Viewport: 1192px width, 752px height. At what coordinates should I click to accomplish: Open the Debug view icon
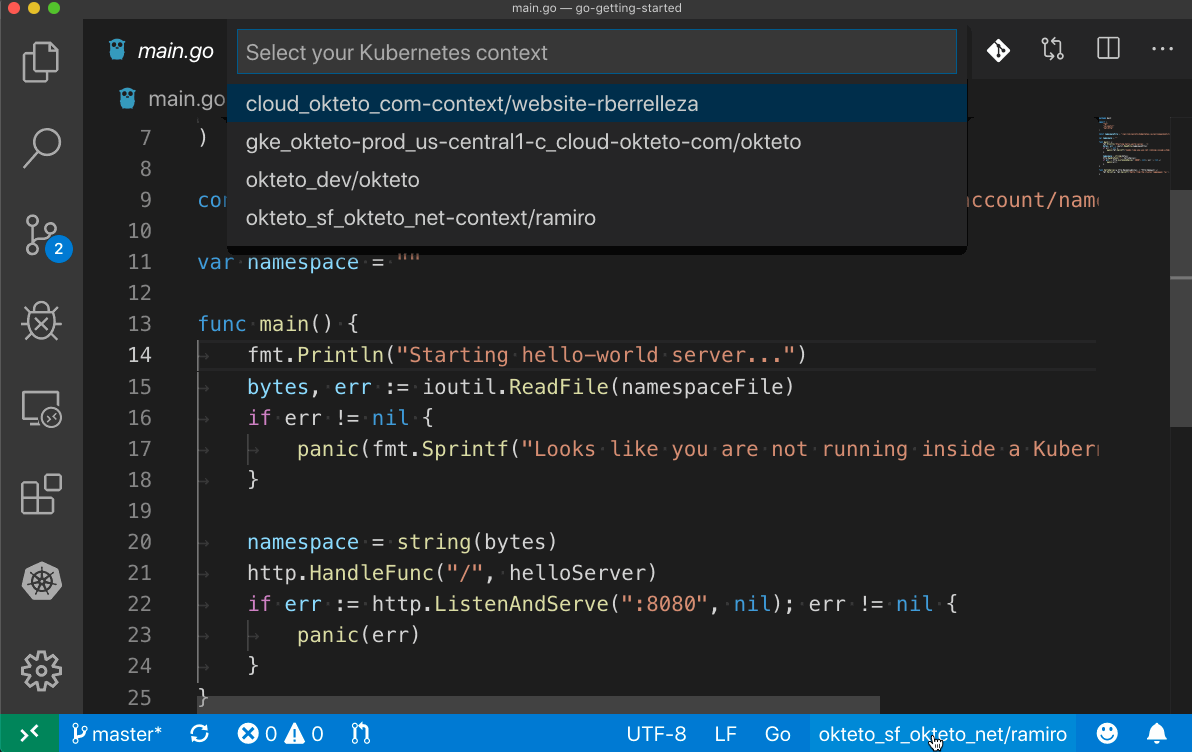point(41,321)
